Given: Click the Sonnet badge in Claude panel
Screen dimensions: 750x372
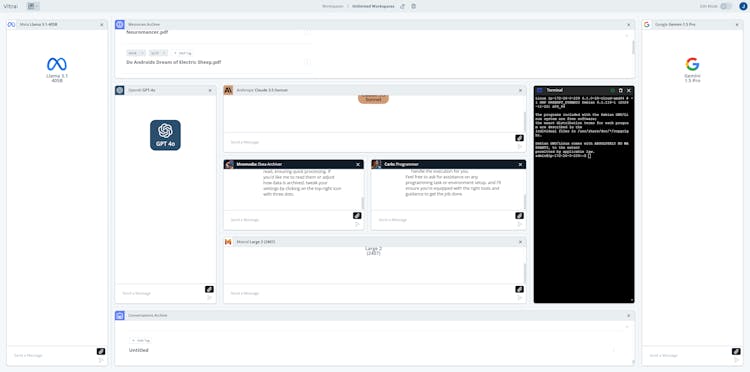Looking at the screenshot, I should click(373, 99).
